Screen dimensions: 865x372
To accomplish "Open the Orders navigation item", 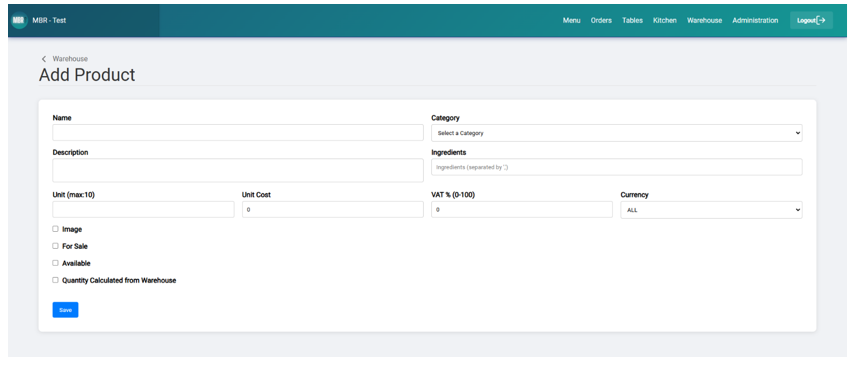I will tap(601, 20).
